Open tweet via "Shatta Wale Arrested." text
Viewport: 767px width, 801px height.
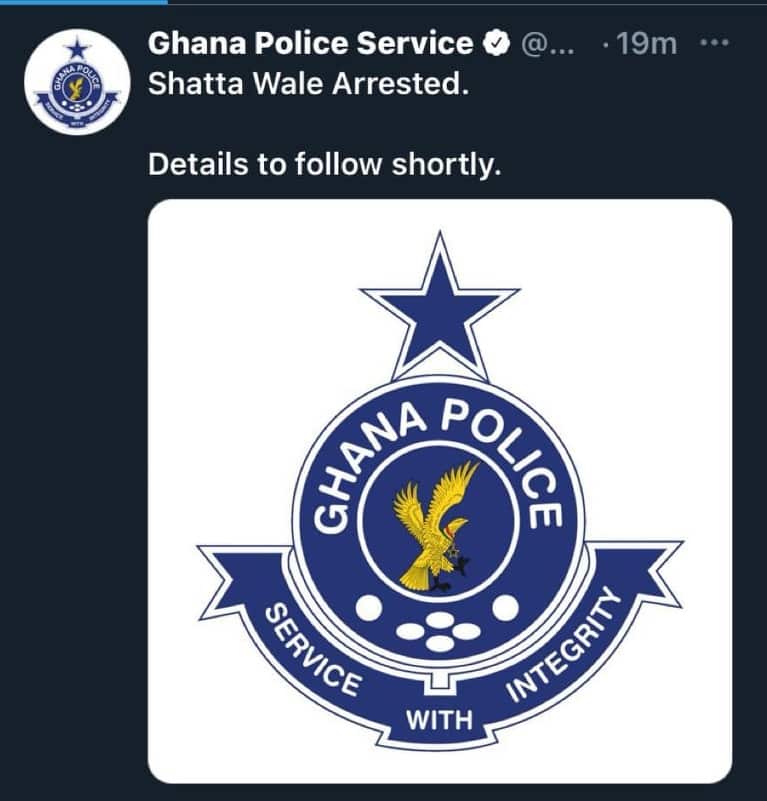point(308,83)
